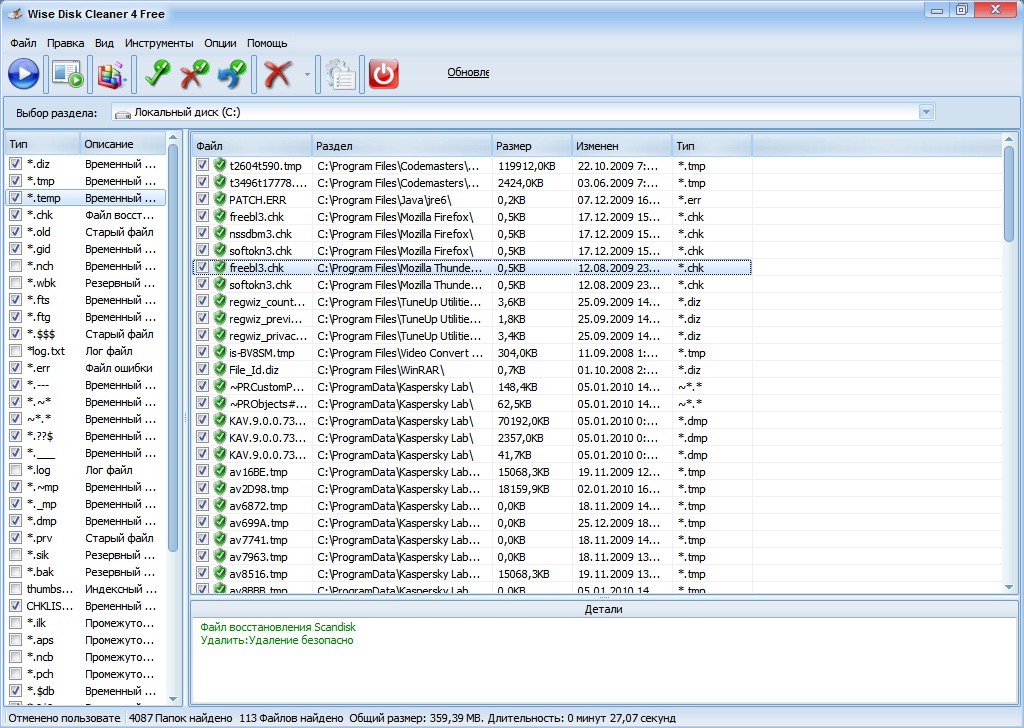Check the *log.txt type box

coord(16,351)
